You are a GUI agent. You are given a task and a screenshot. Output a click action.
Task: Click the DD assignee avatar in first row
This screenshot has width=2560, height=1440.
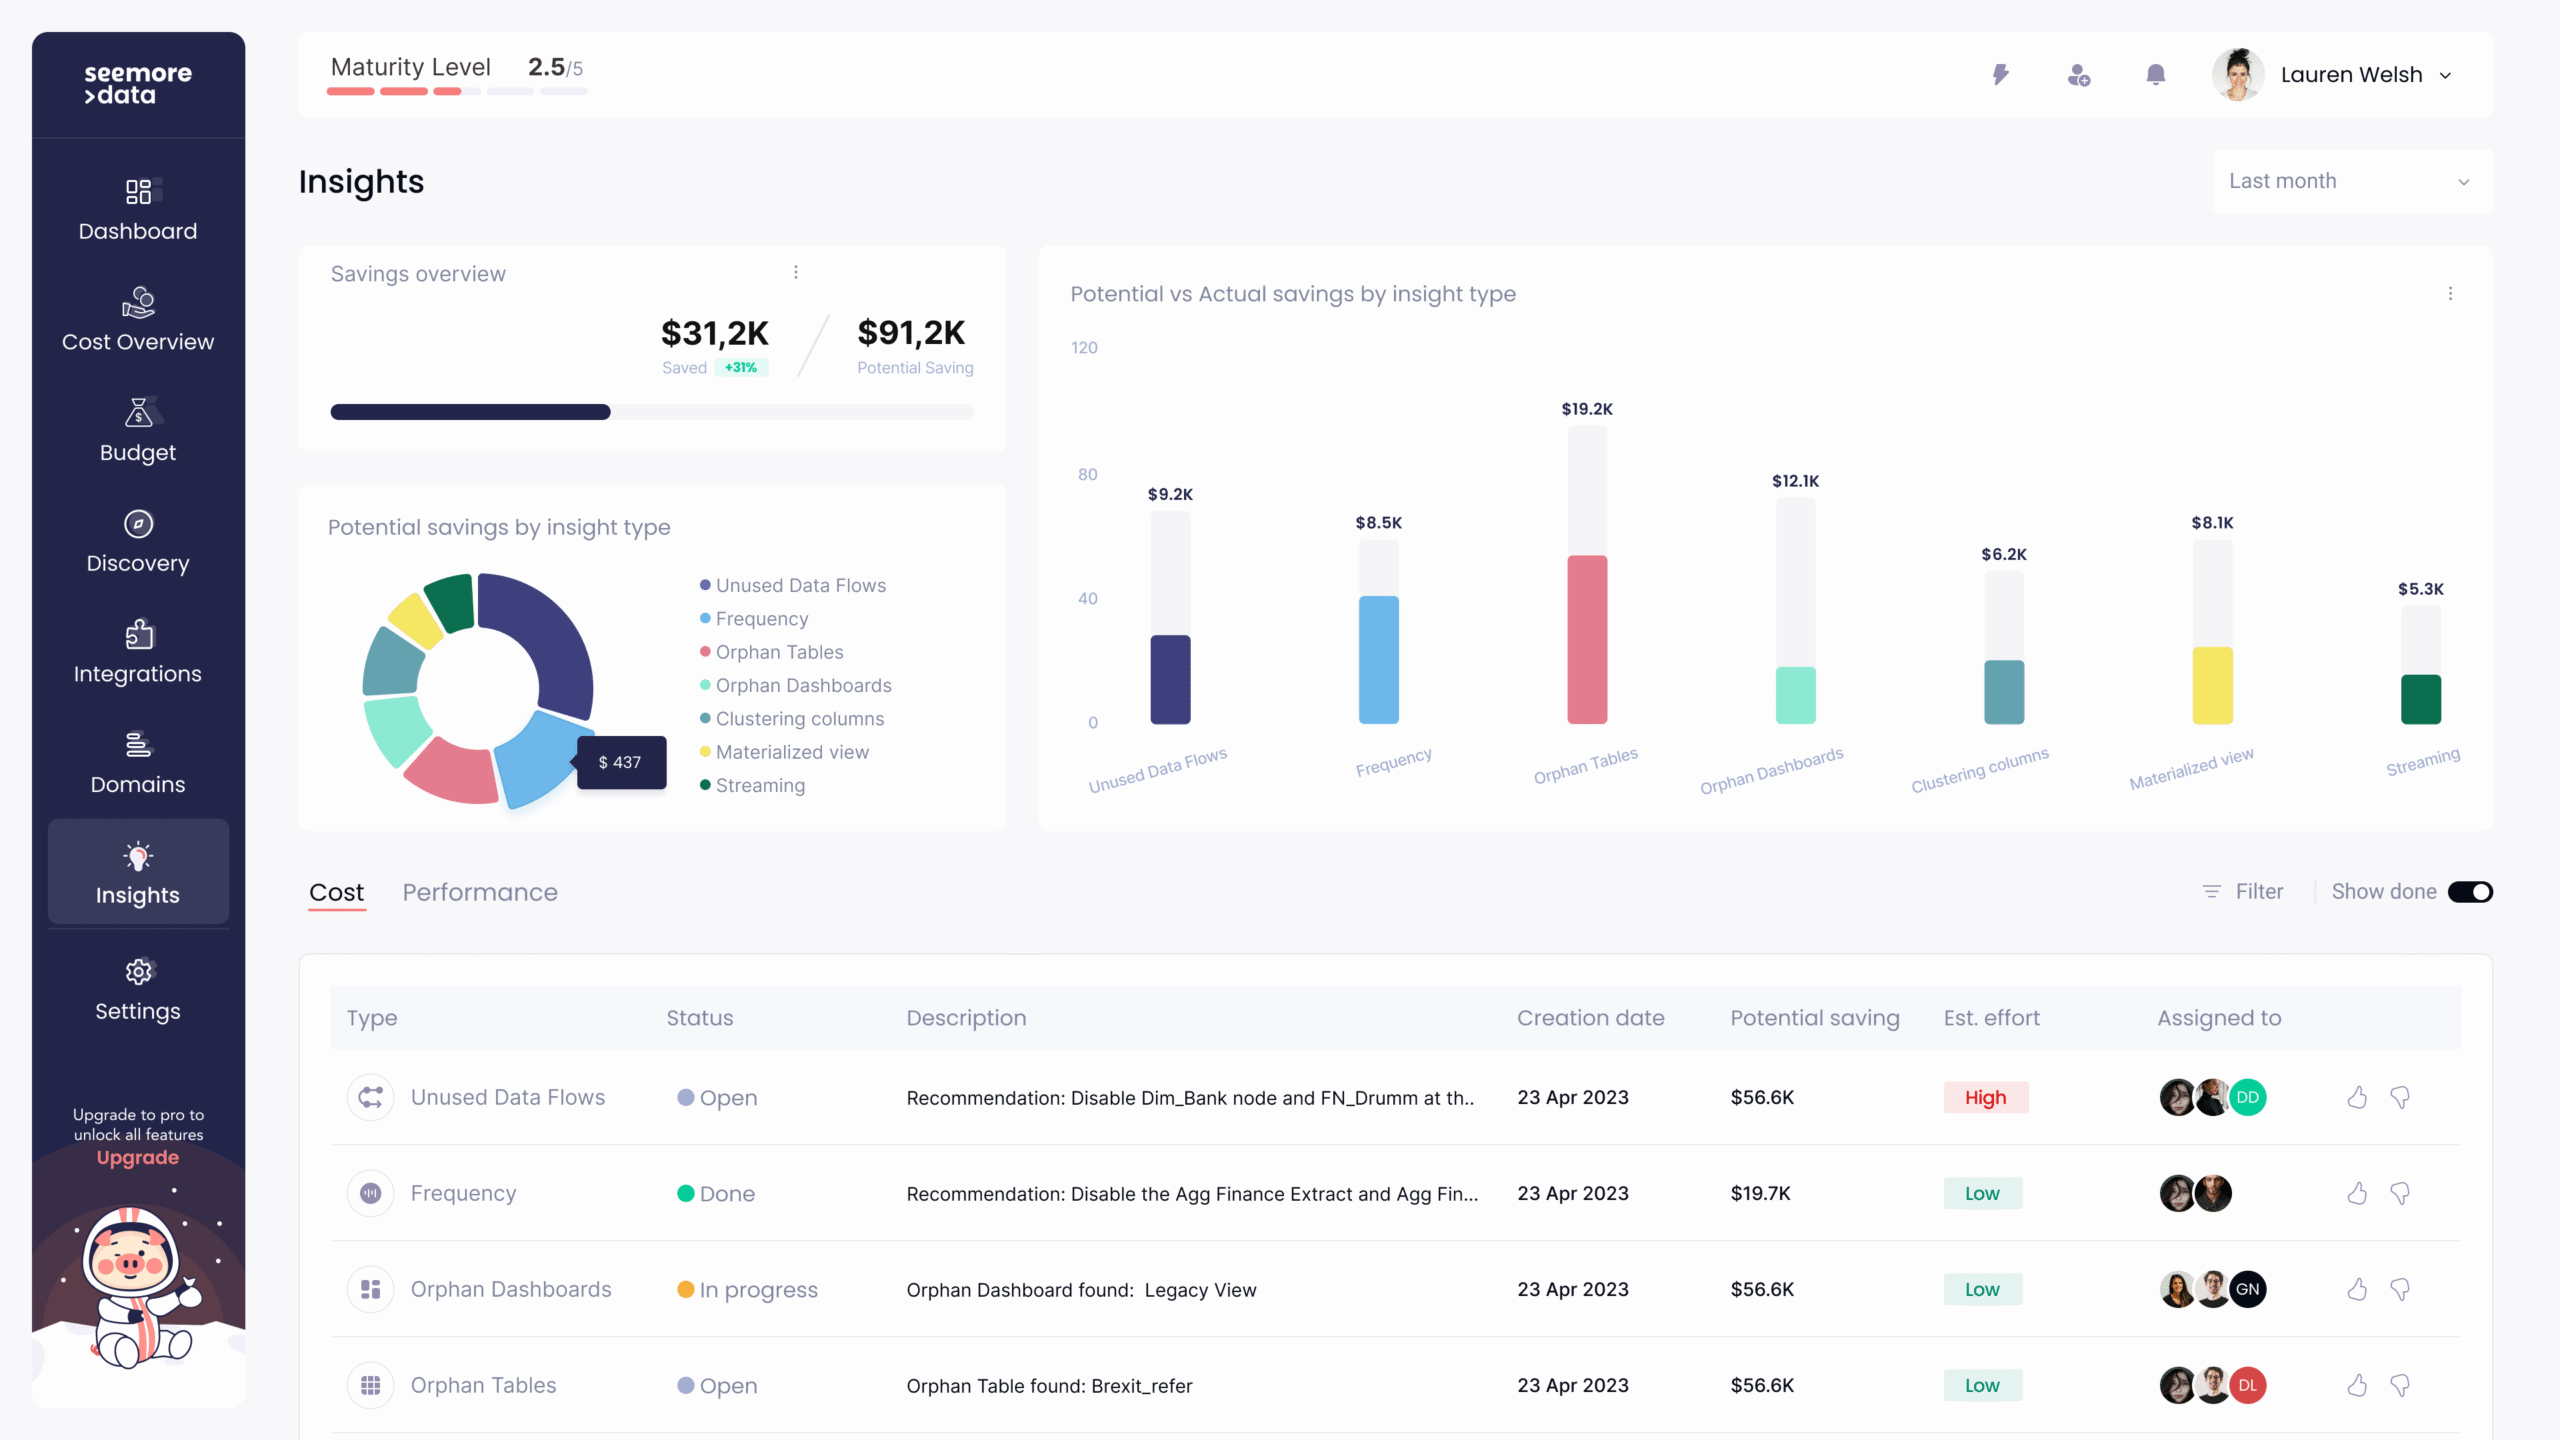tap(2247, 1097)
